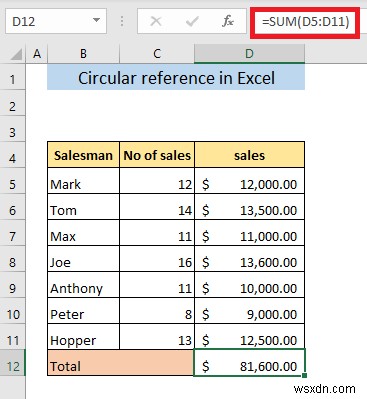Select the cell containing 'Hopper'
Image resolution: width=367 pixels, height=399 pixels.
tap(83, 337)
